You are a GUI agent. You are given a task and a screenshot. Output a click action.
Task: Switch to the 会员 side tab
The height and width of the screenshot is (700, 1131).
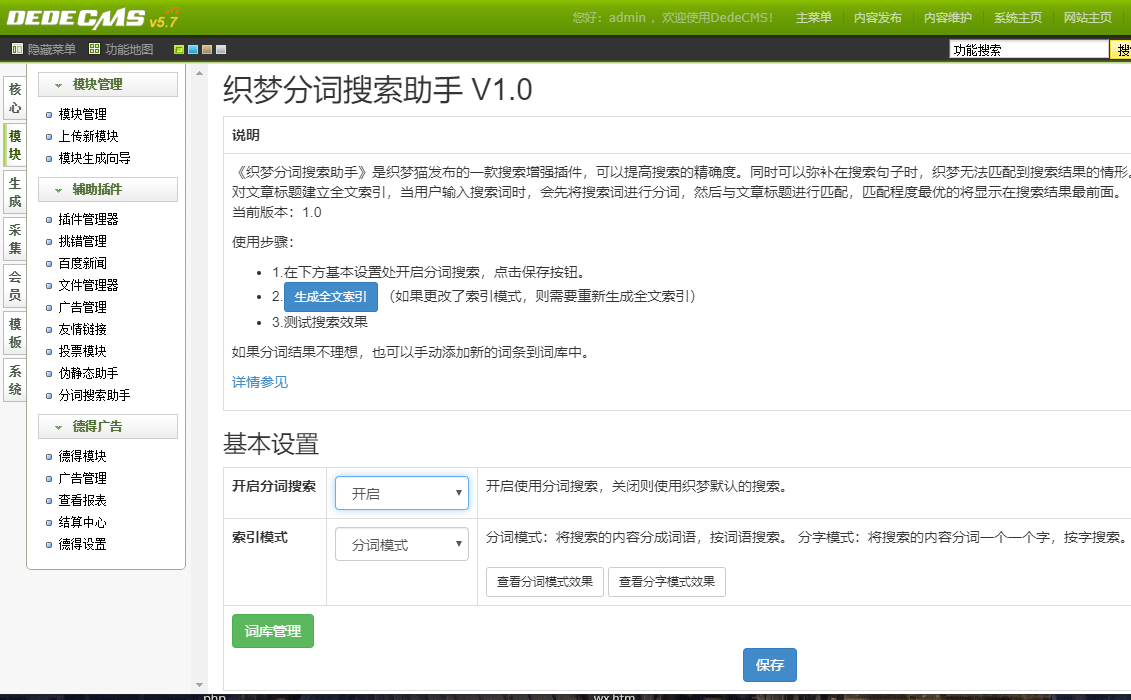click(15, 286)
